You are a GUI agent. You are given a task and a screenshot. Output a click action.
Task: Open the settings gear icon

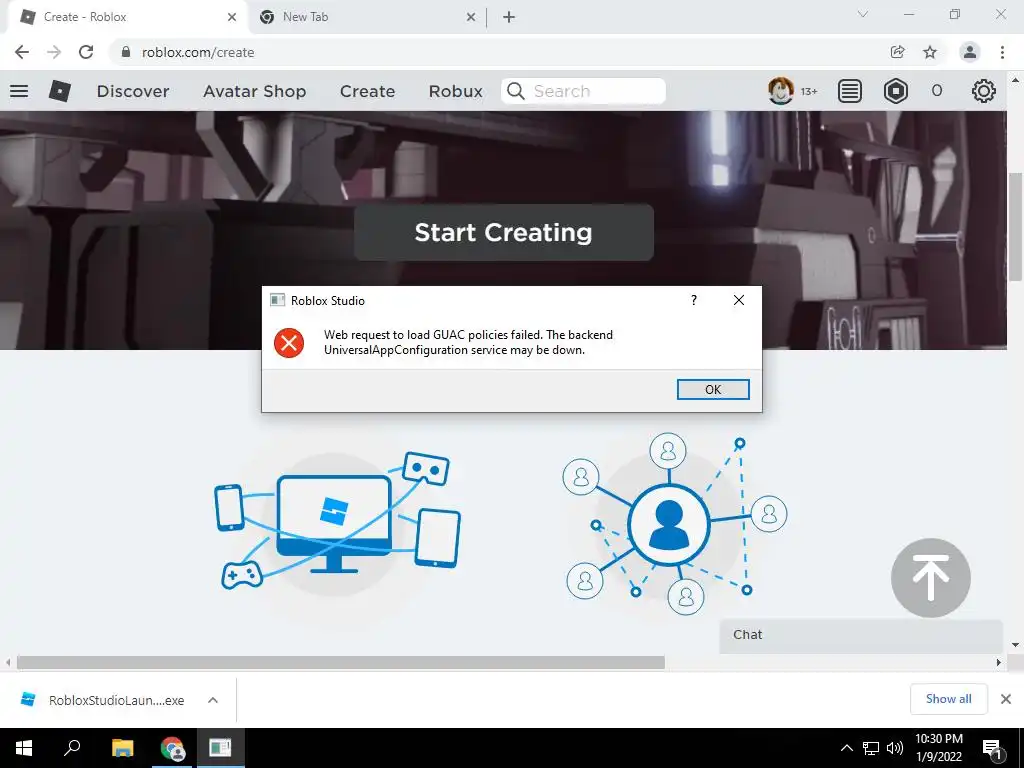click(984, 91)
